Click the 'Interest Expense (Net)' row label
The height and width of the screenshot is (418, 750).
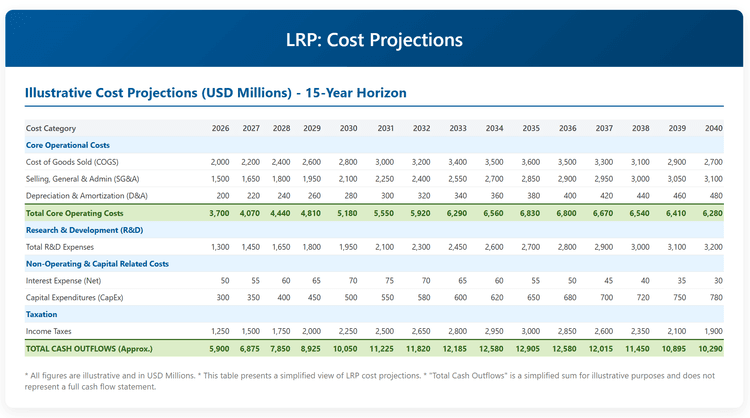click(x=63, y=281)
